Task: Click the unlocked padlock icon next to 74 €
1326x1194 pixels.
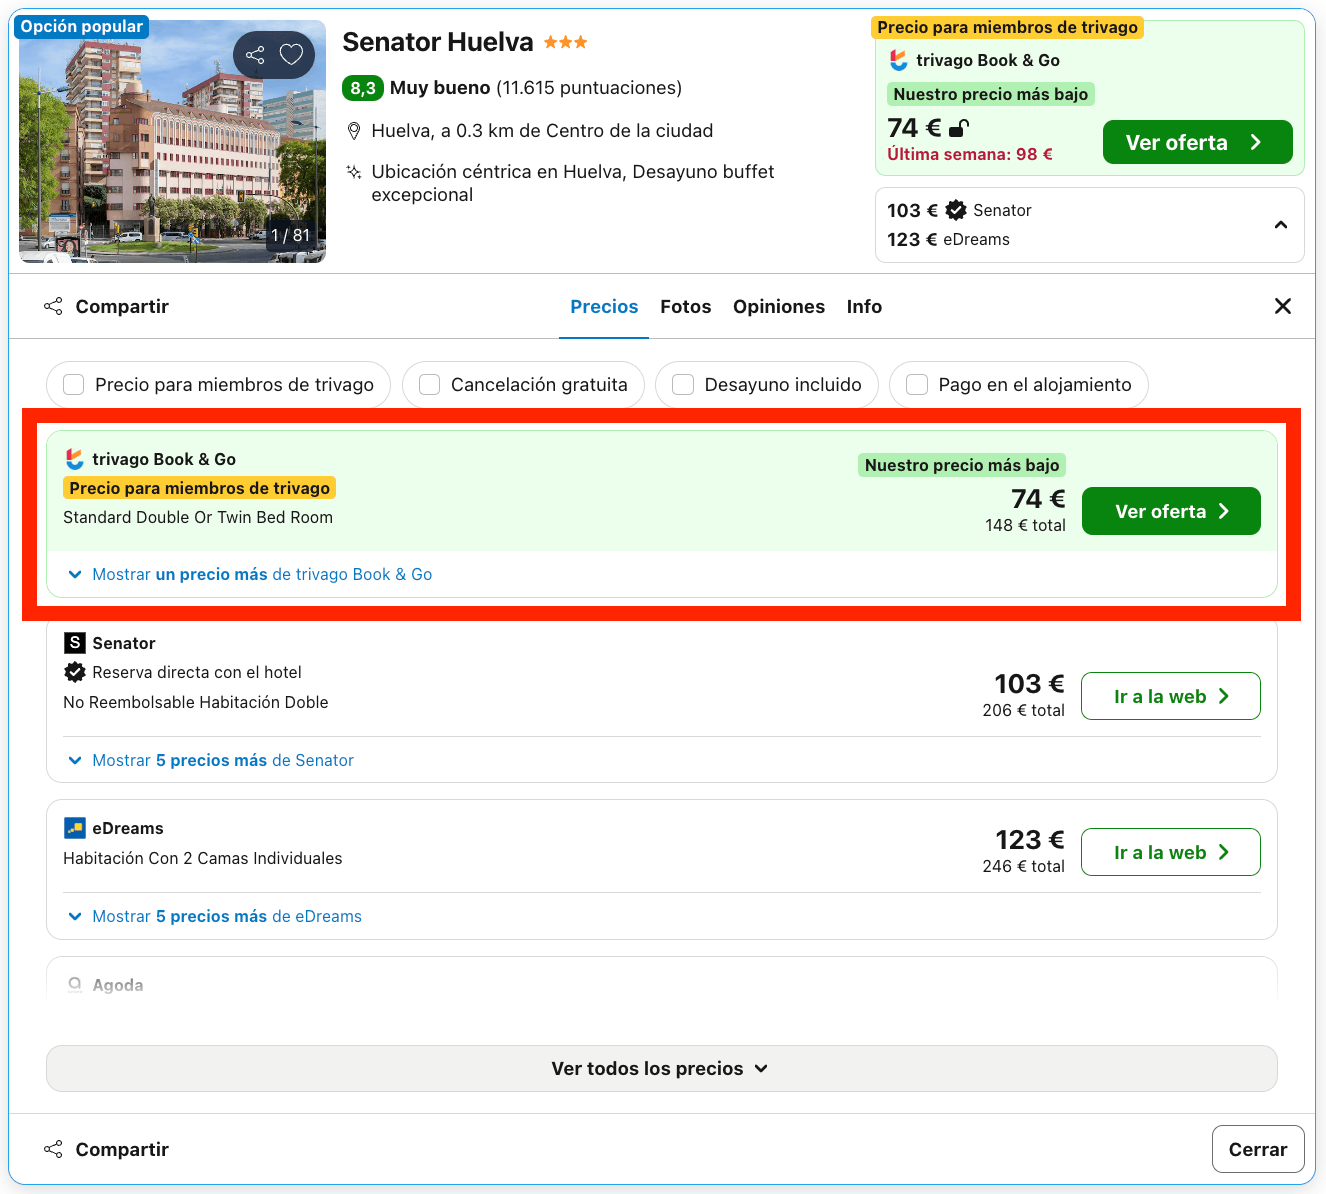Action: coord(958,127)
